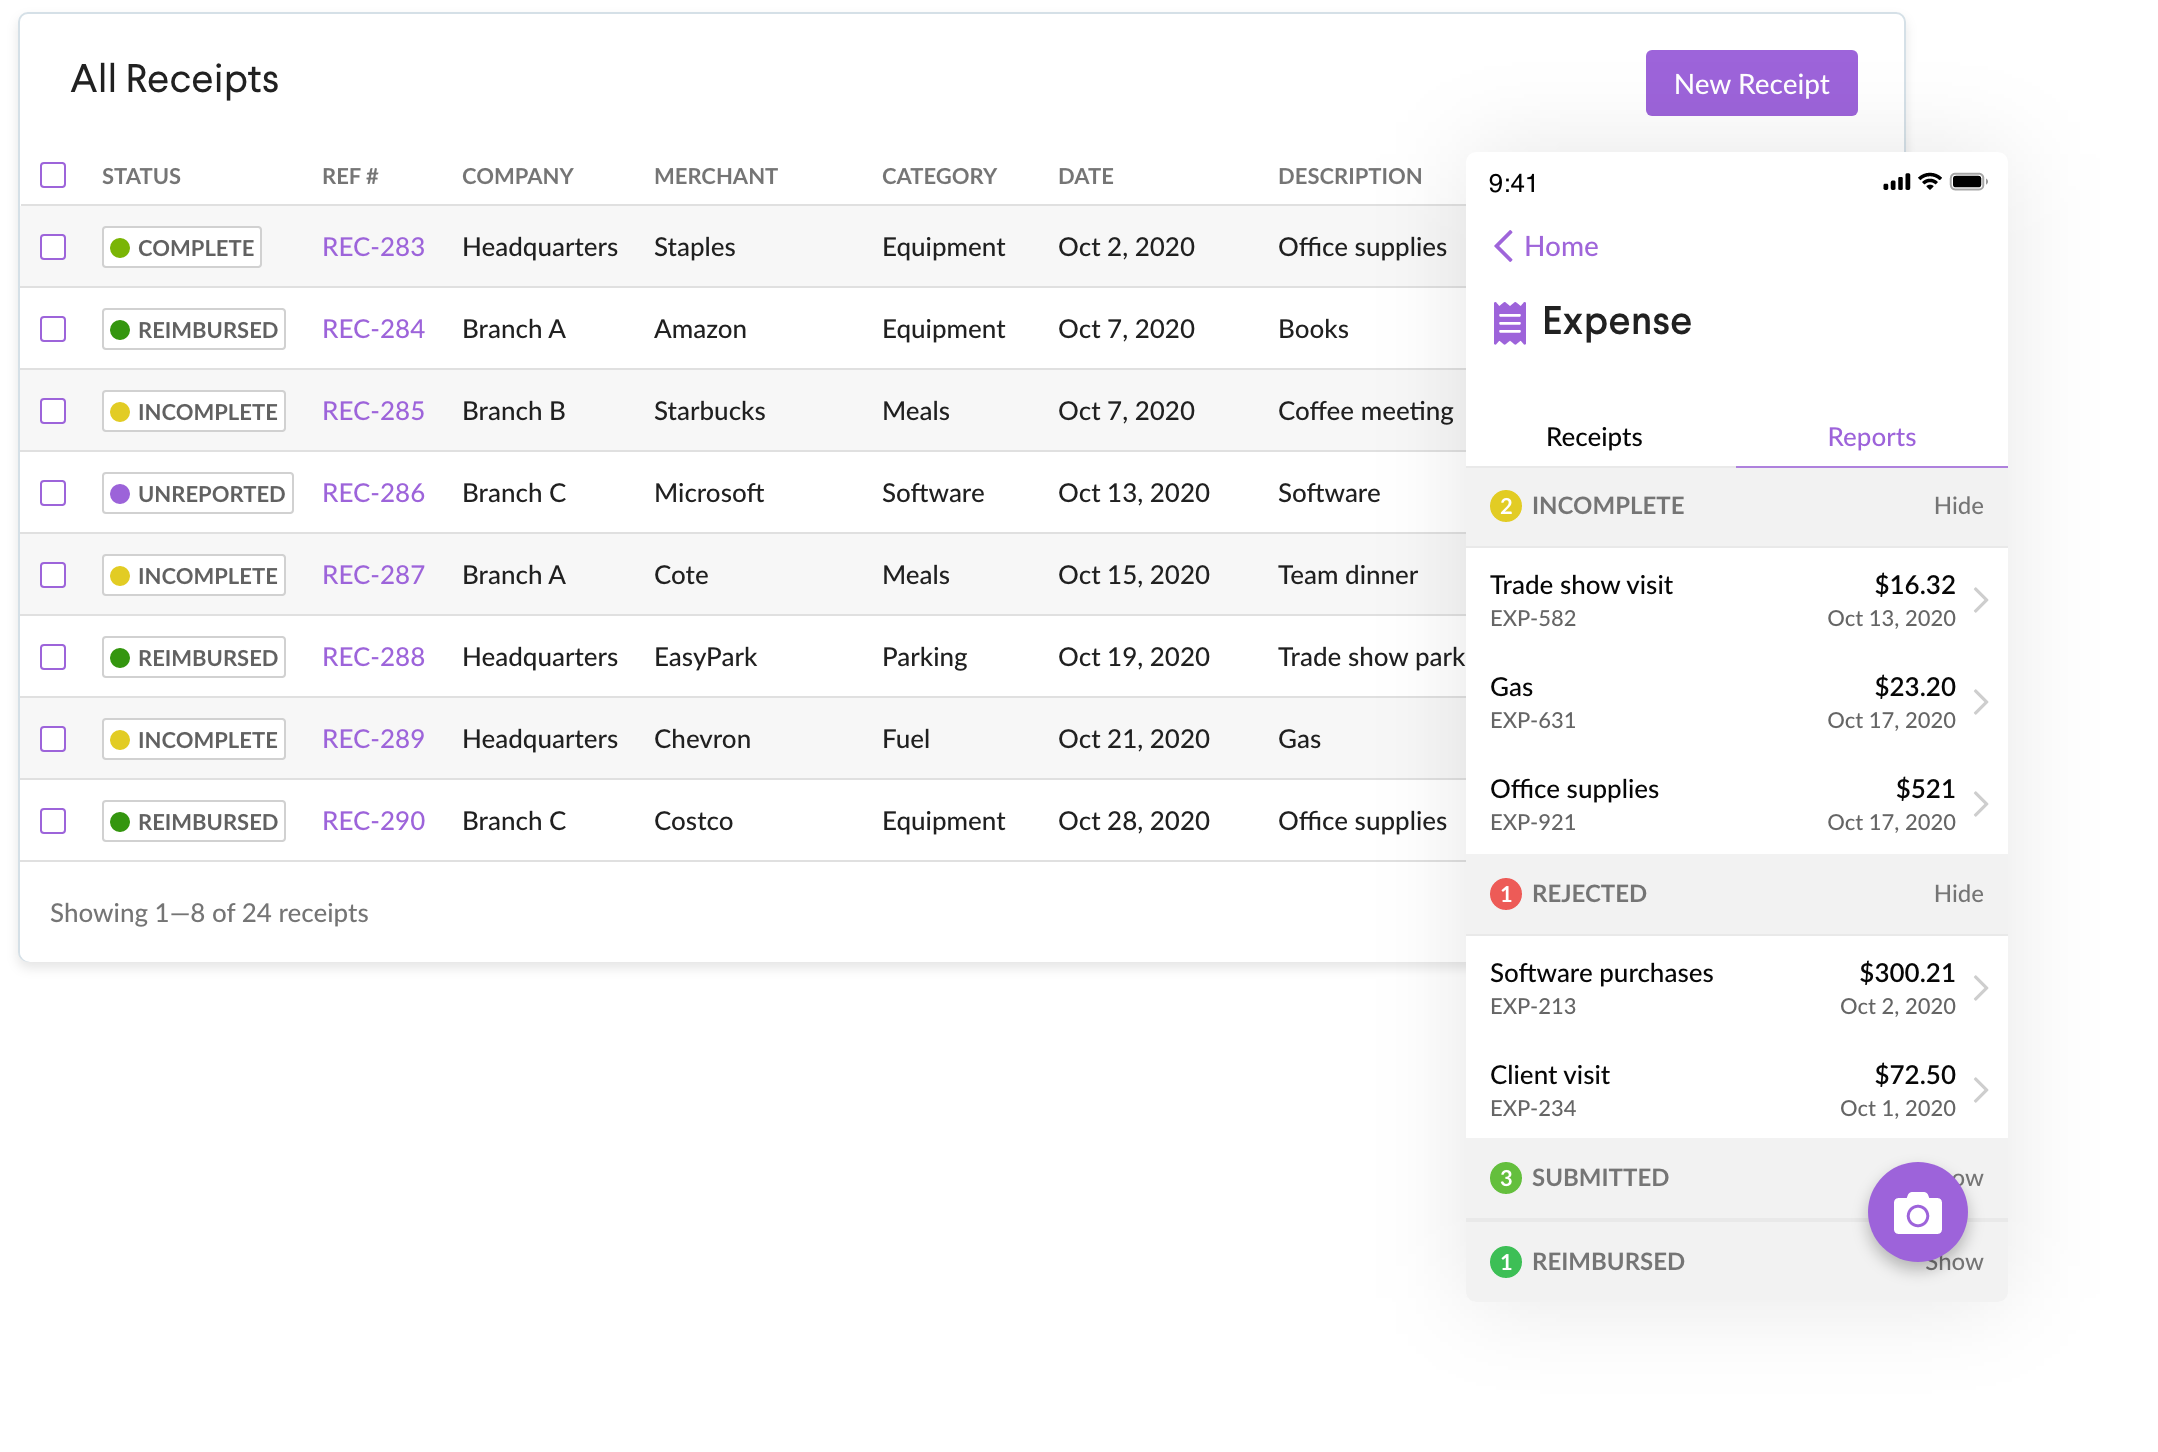Switch to the Receipts tab
This screenshot has height=1452, width=2158.
pyautogui.click(x=1592, y=437)
